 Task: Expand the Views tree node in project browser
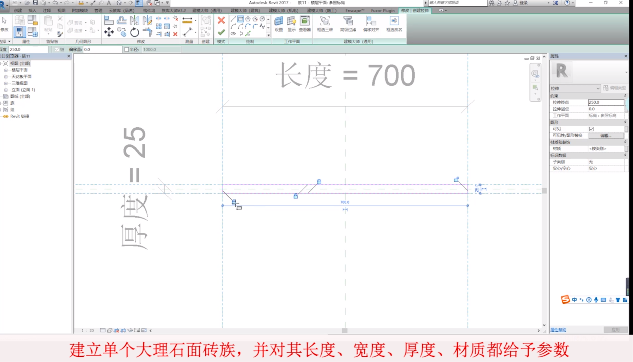[x=2, y=63]
